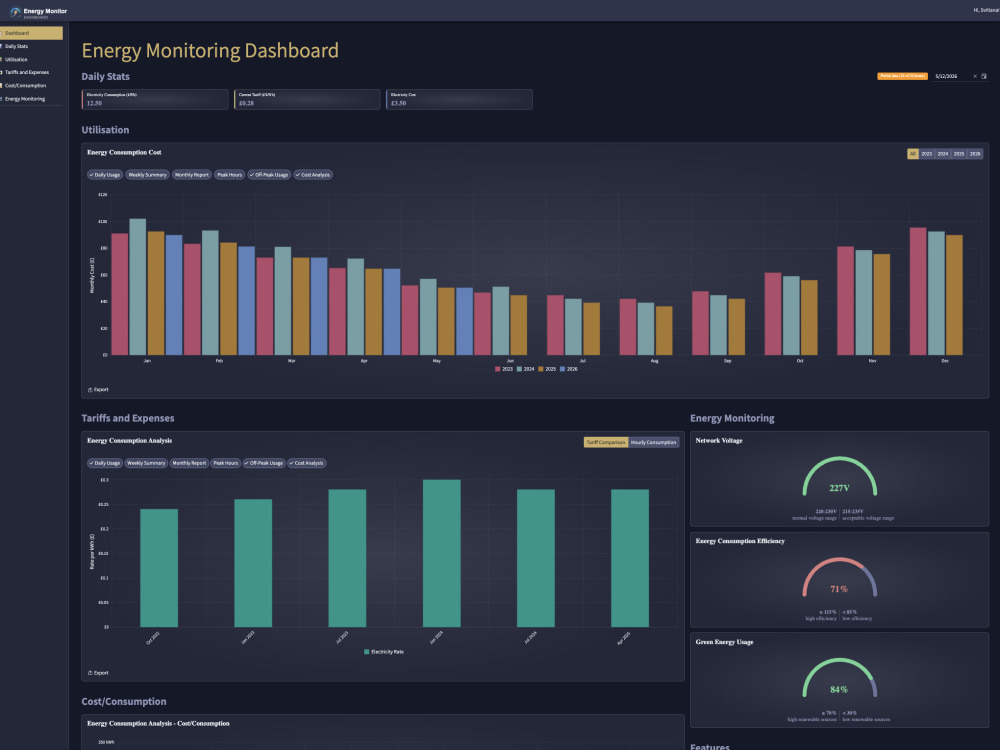The image size is (1000, 750).
Task: Switch to Tariff Comparison view
Action: (606, 442)
